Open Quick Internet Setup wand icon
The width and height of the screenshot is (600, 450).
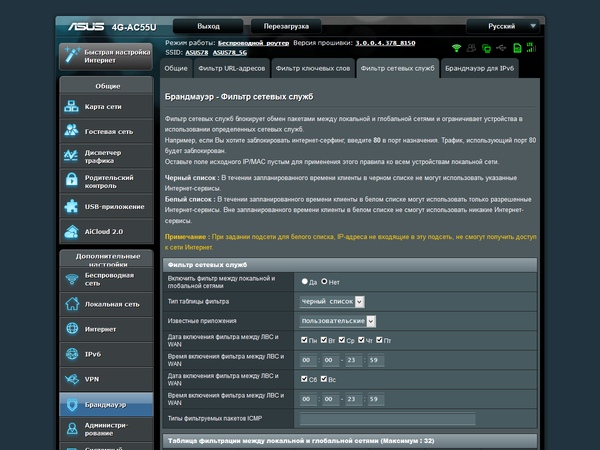[72, 55]
